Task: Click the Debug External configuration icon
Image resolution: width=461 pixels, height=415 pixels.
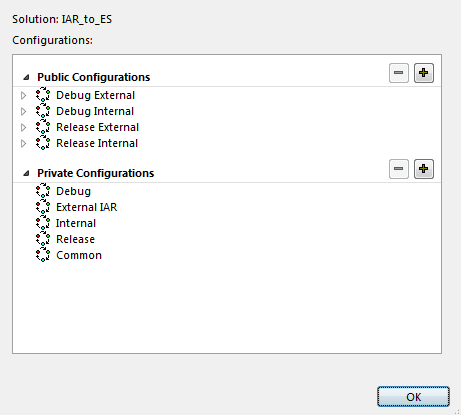Action: pyautogui.click(x=43, y=95)
